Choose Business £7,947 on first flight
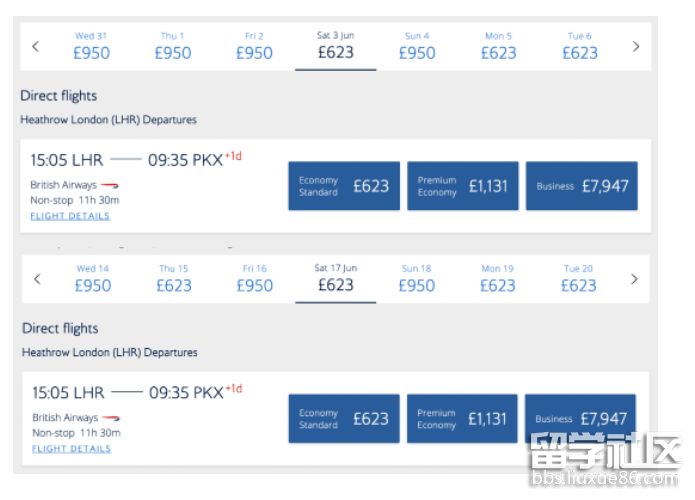The width and height of the screenshot is (695, 500). click(x=582, y=186)
